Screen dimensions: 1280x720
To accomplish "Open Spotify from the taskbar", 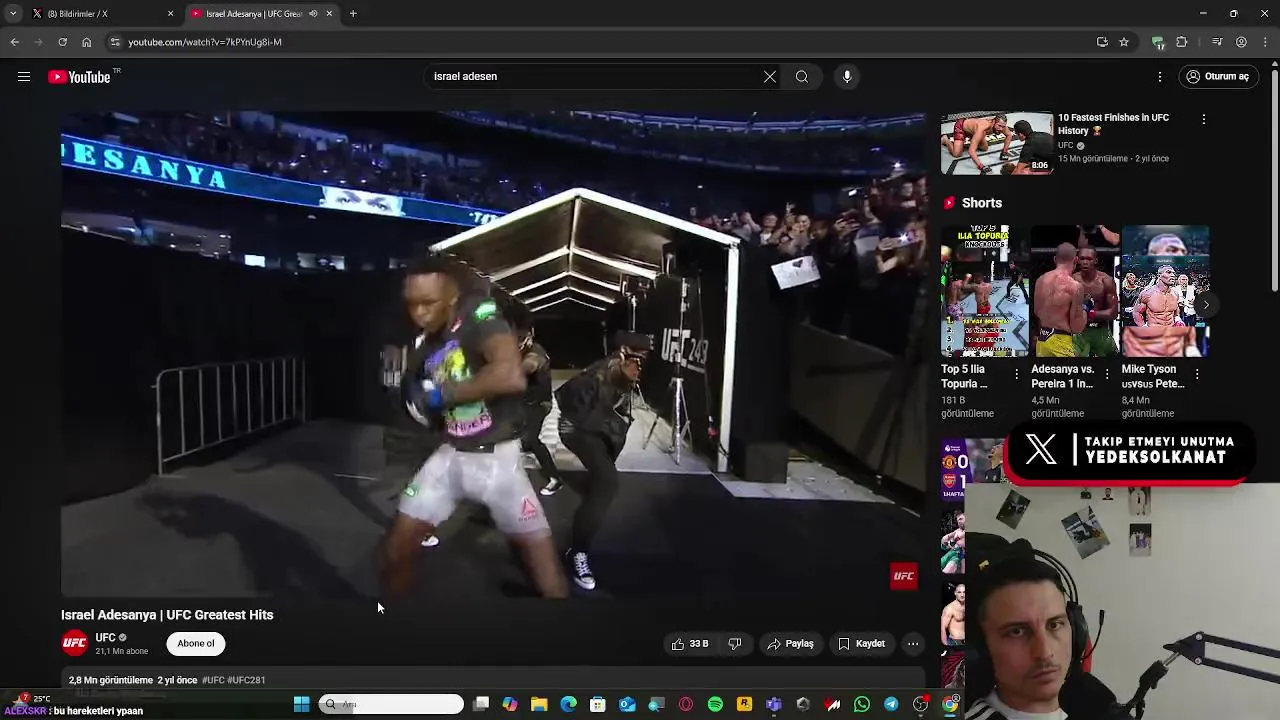I will point(715,704).
